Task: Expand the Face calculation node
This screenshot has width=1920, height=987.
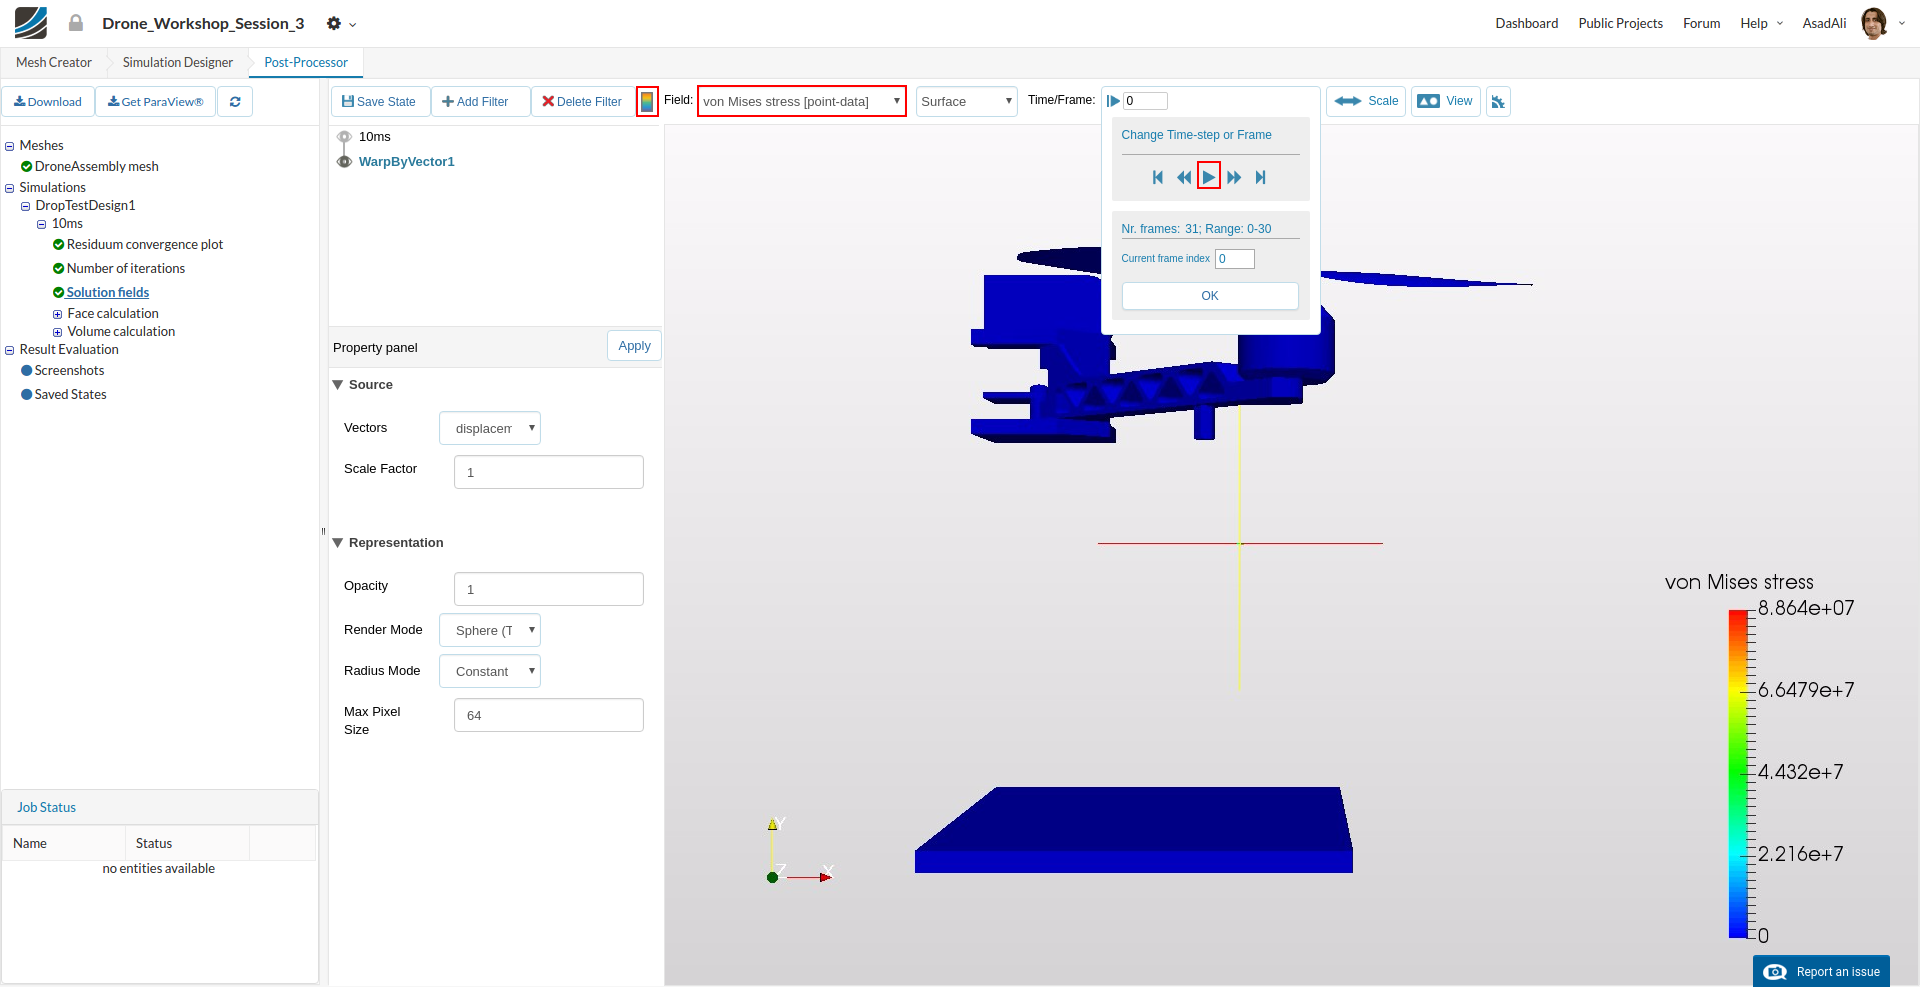Action: pos(58,314)
